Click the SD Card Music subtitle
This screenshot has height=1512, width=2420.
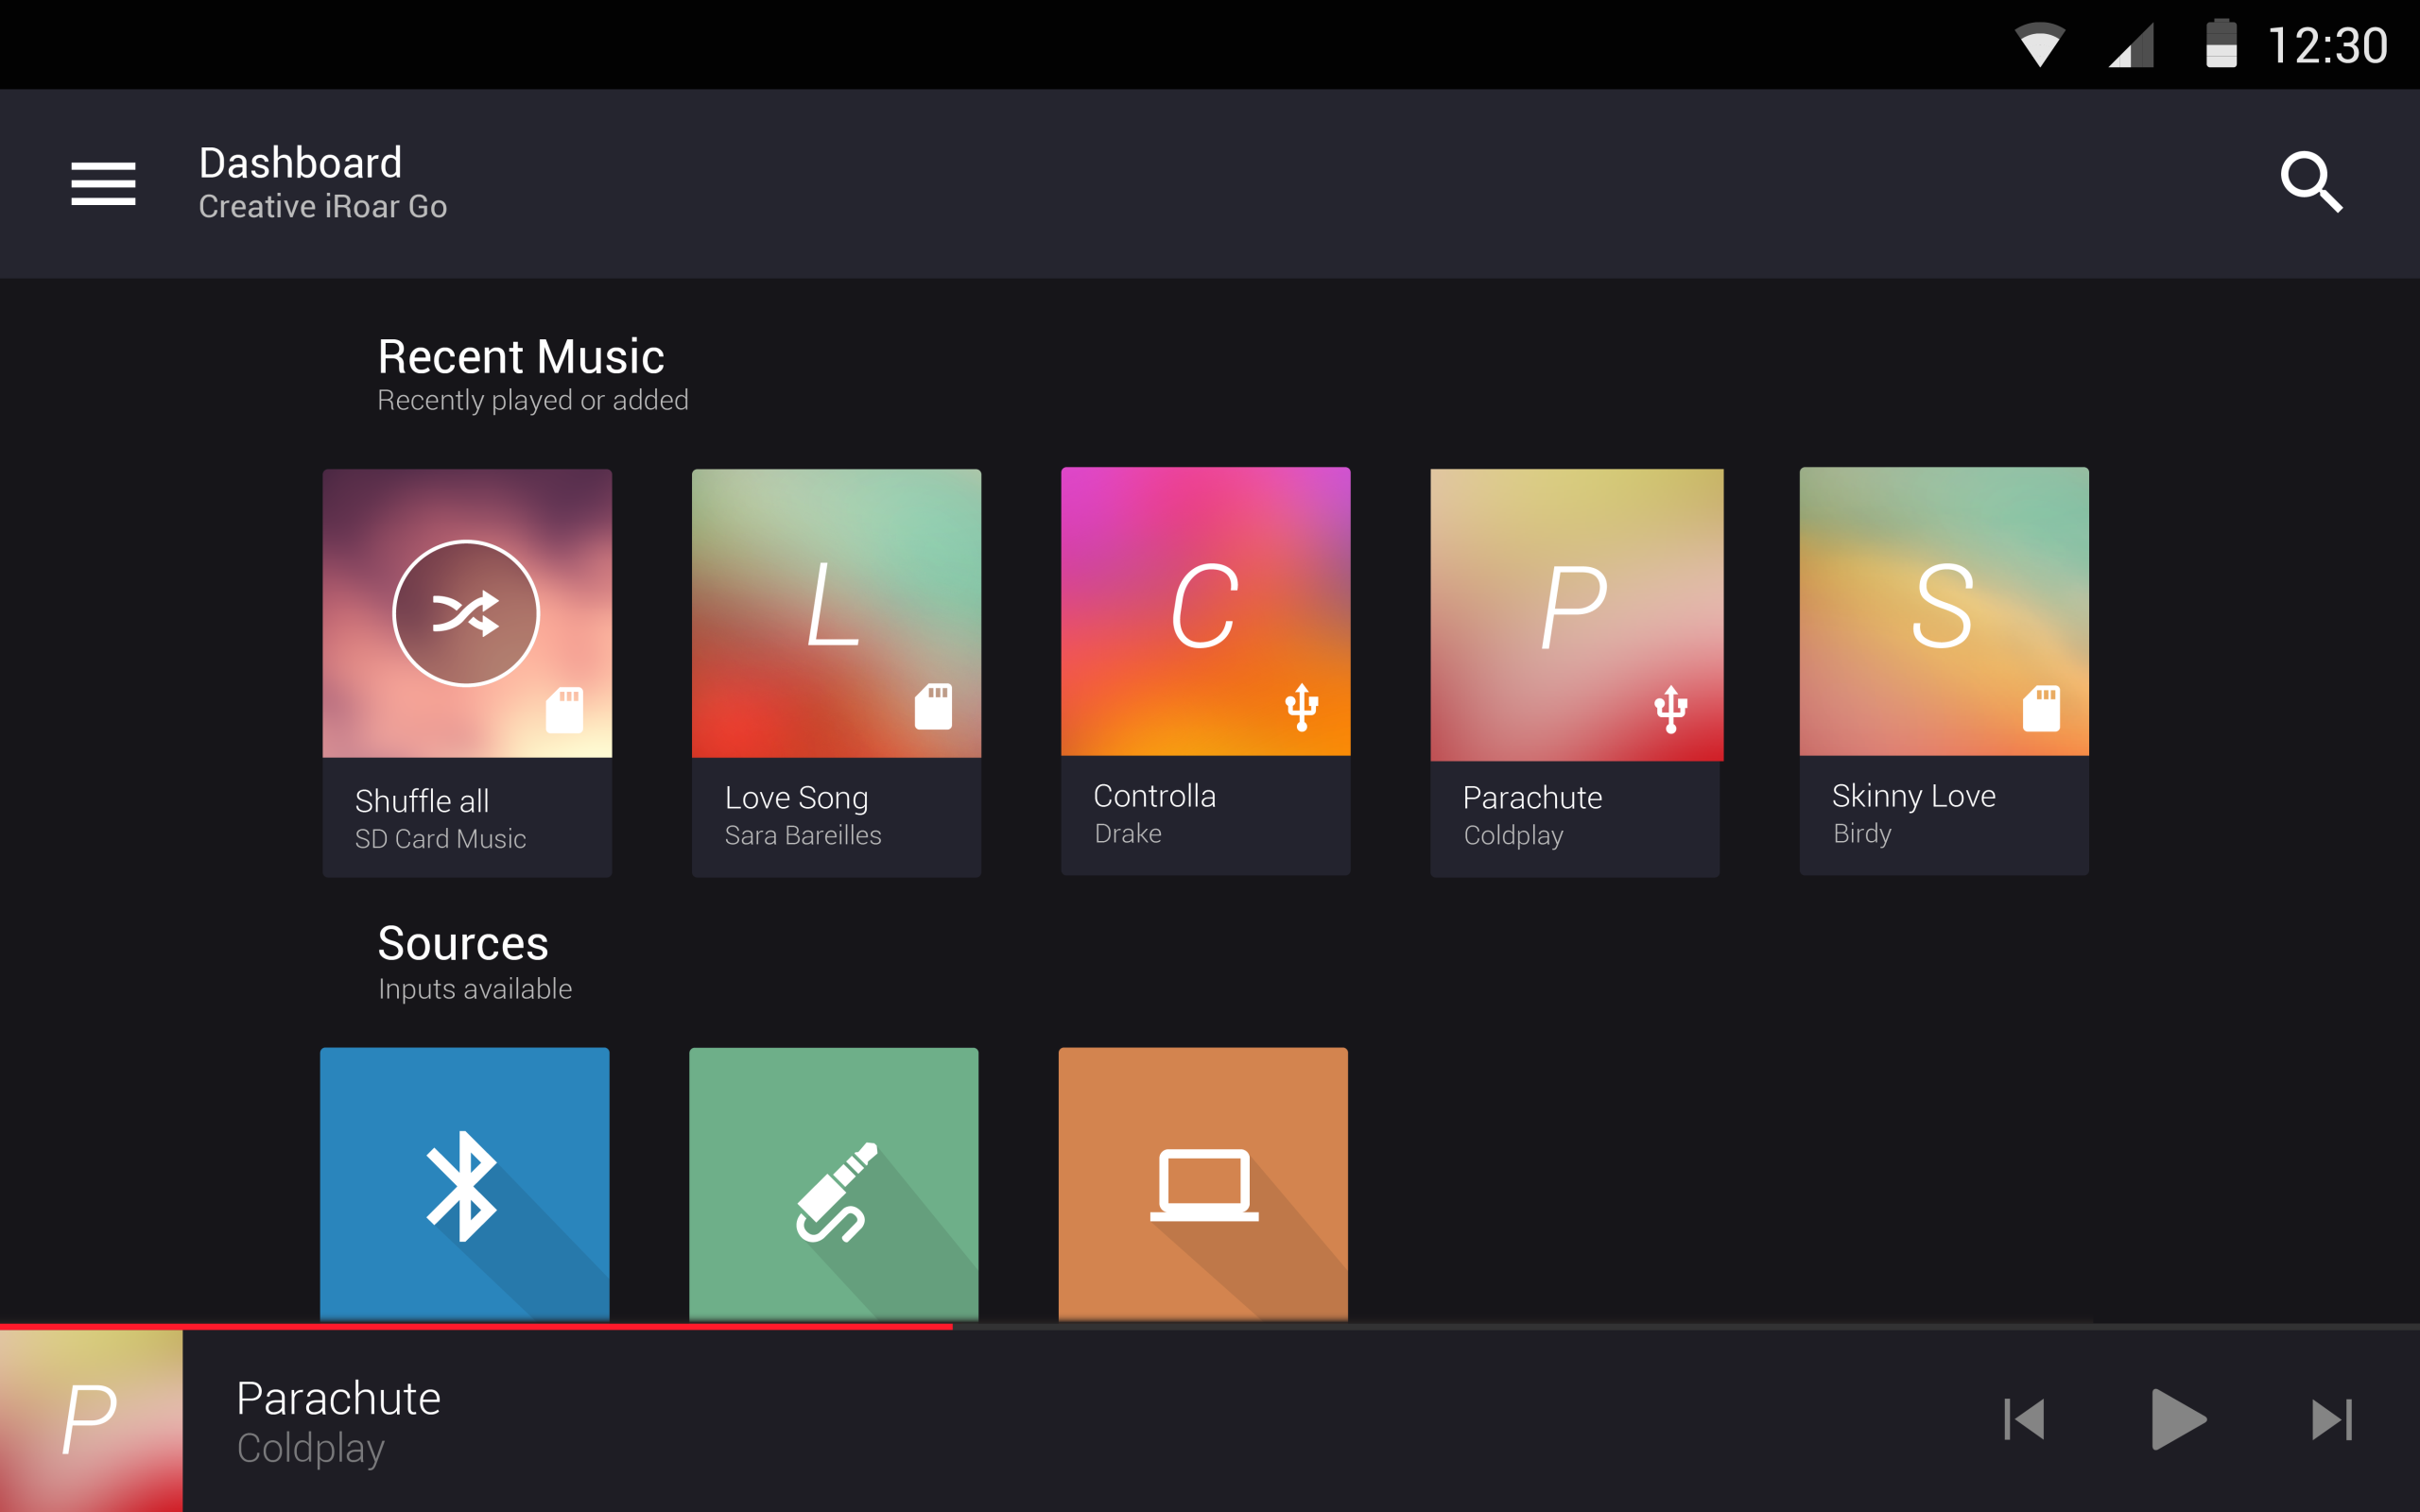pos(440,839)
